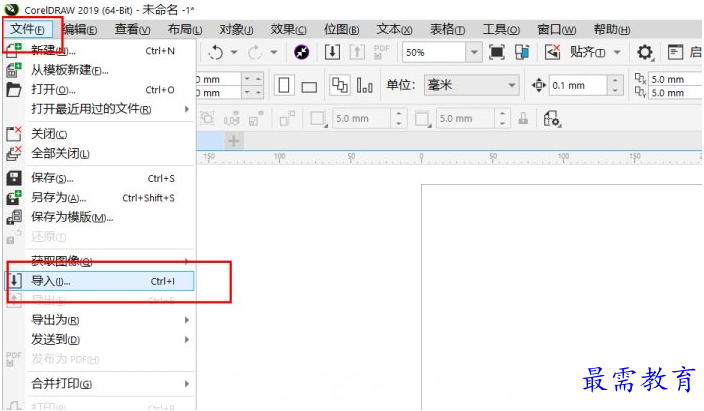Open the redo history dropdown arrow
The image size is (704, 411).
click(274, 53)
